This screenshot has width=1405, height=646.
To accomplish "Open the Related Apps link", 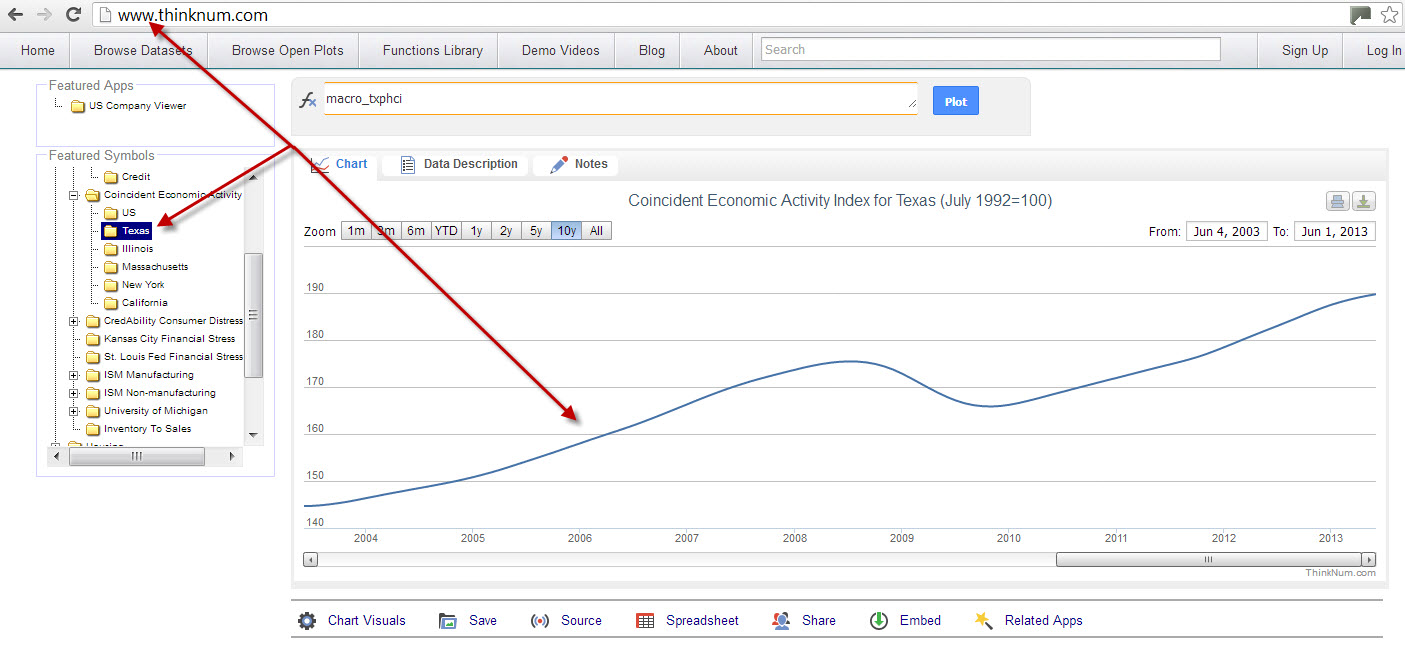I will 1043,621.
